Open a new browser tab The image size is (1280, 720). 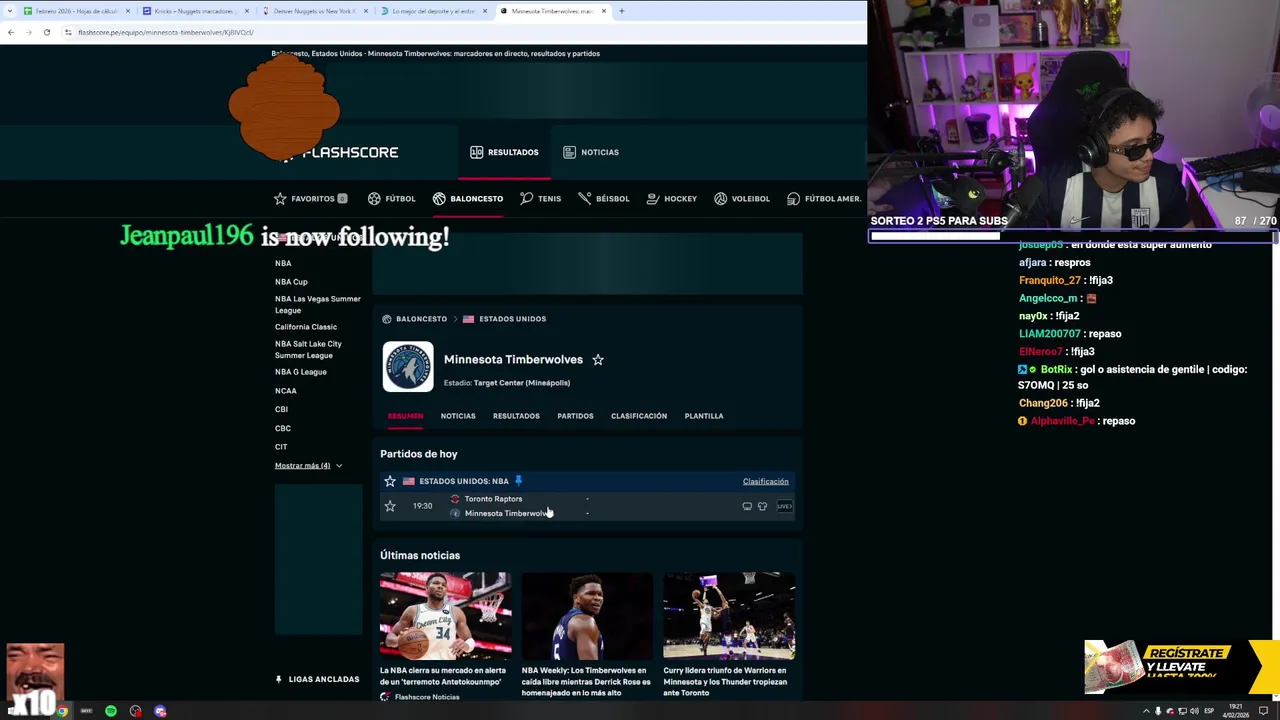pyautogui.click(x=622, y=11)
